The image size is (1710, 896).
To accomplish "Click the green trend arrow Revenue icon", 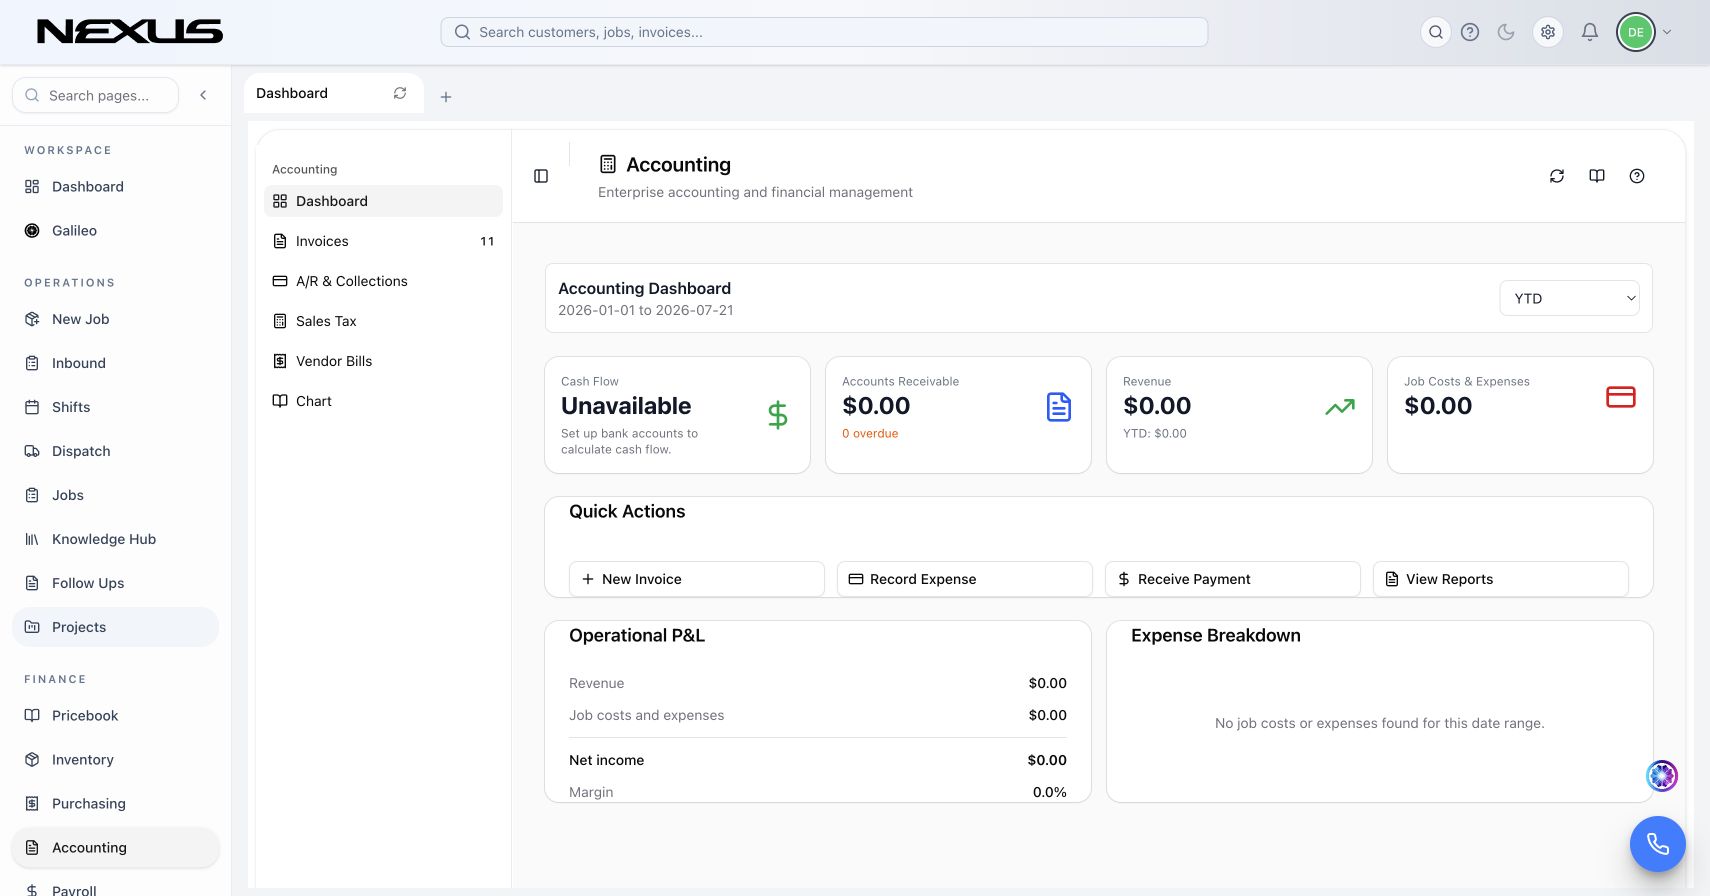I will [x=1340, y=407].
